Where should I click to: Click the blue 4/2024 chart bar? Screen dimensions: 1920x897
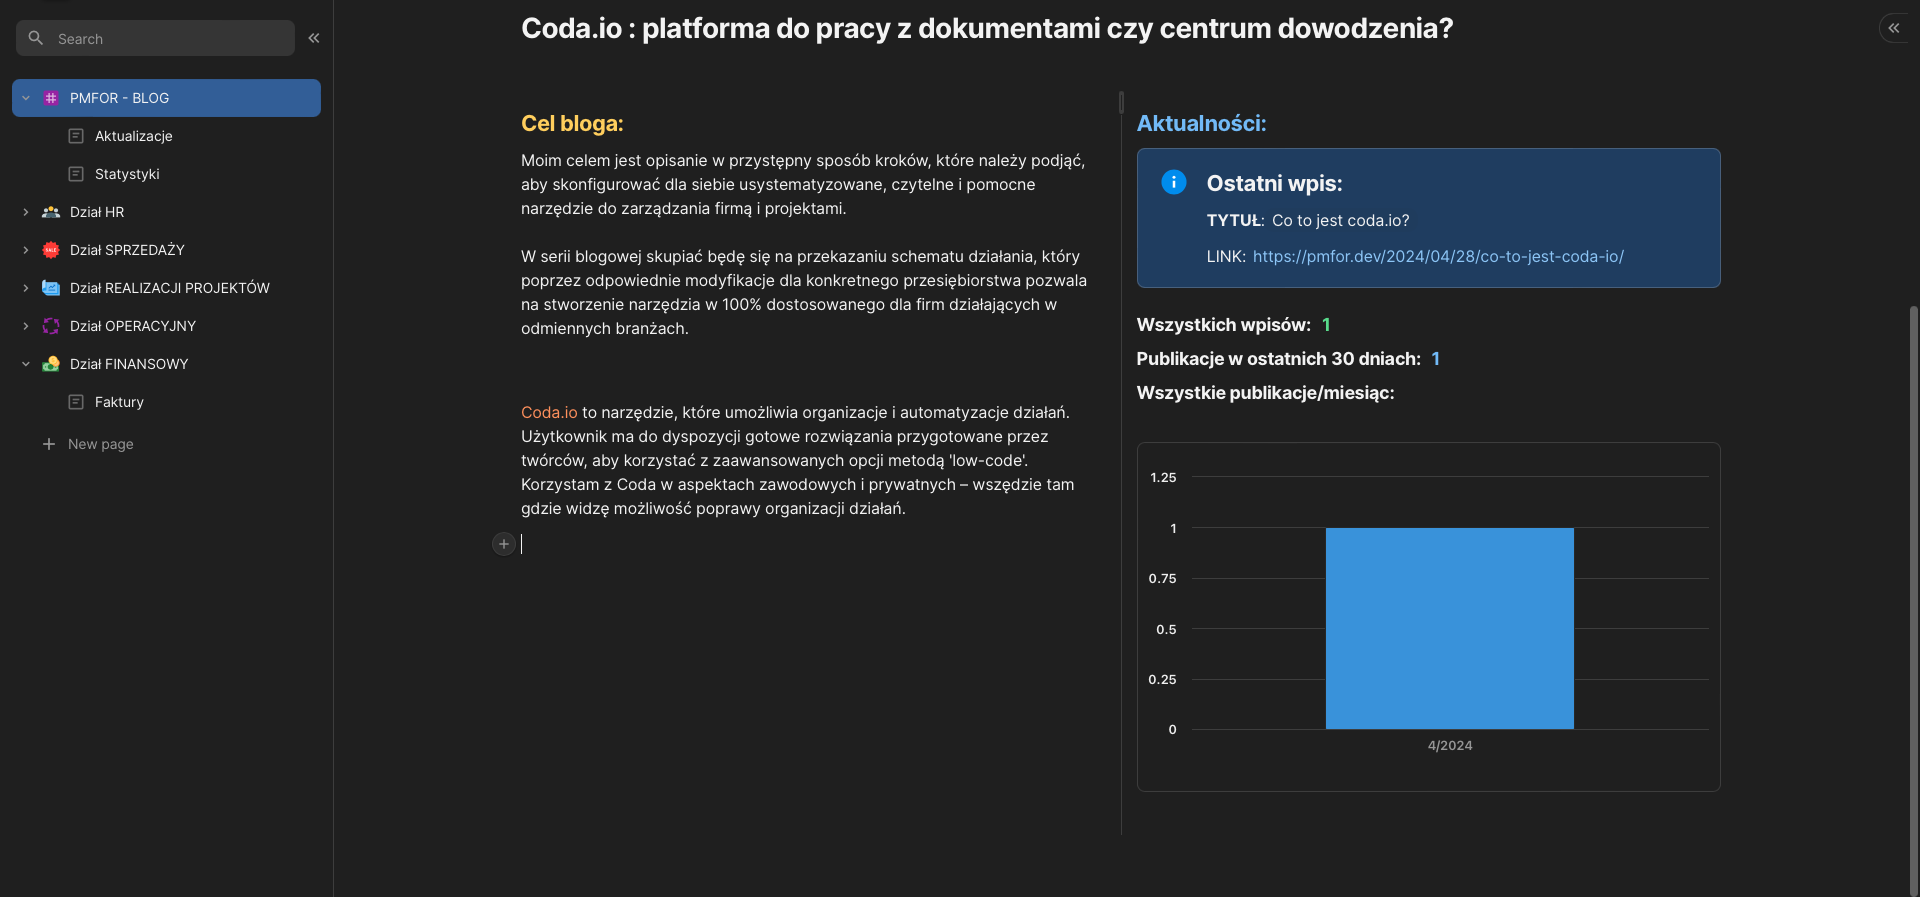tap(1449, 628)
